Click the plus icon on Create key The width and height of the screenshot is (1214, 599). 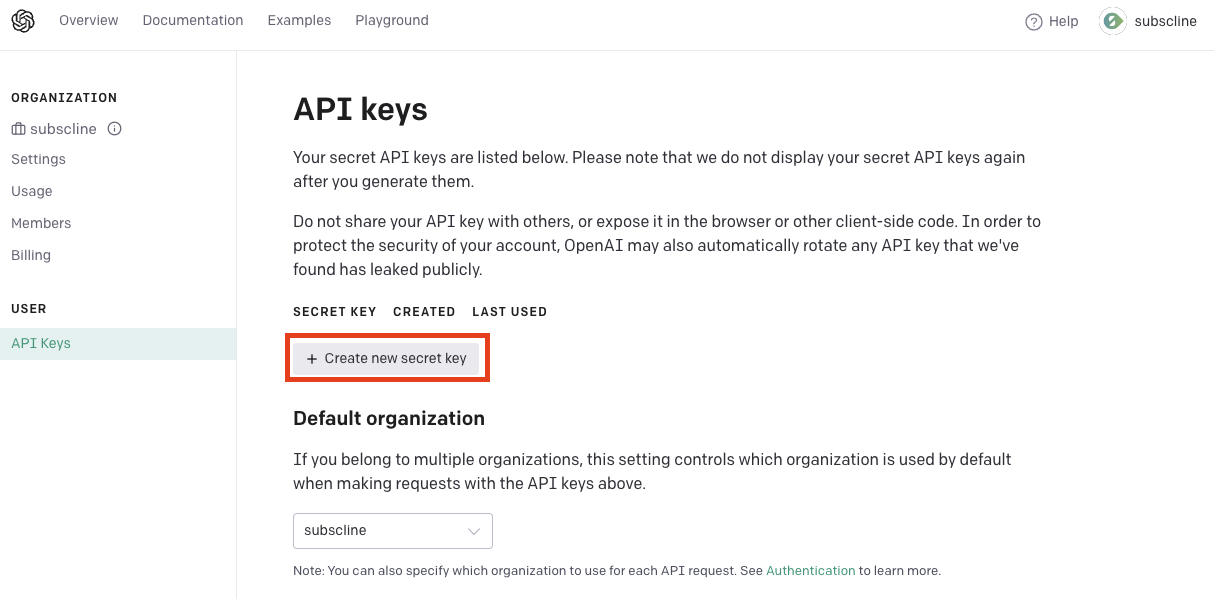[312, 359]
